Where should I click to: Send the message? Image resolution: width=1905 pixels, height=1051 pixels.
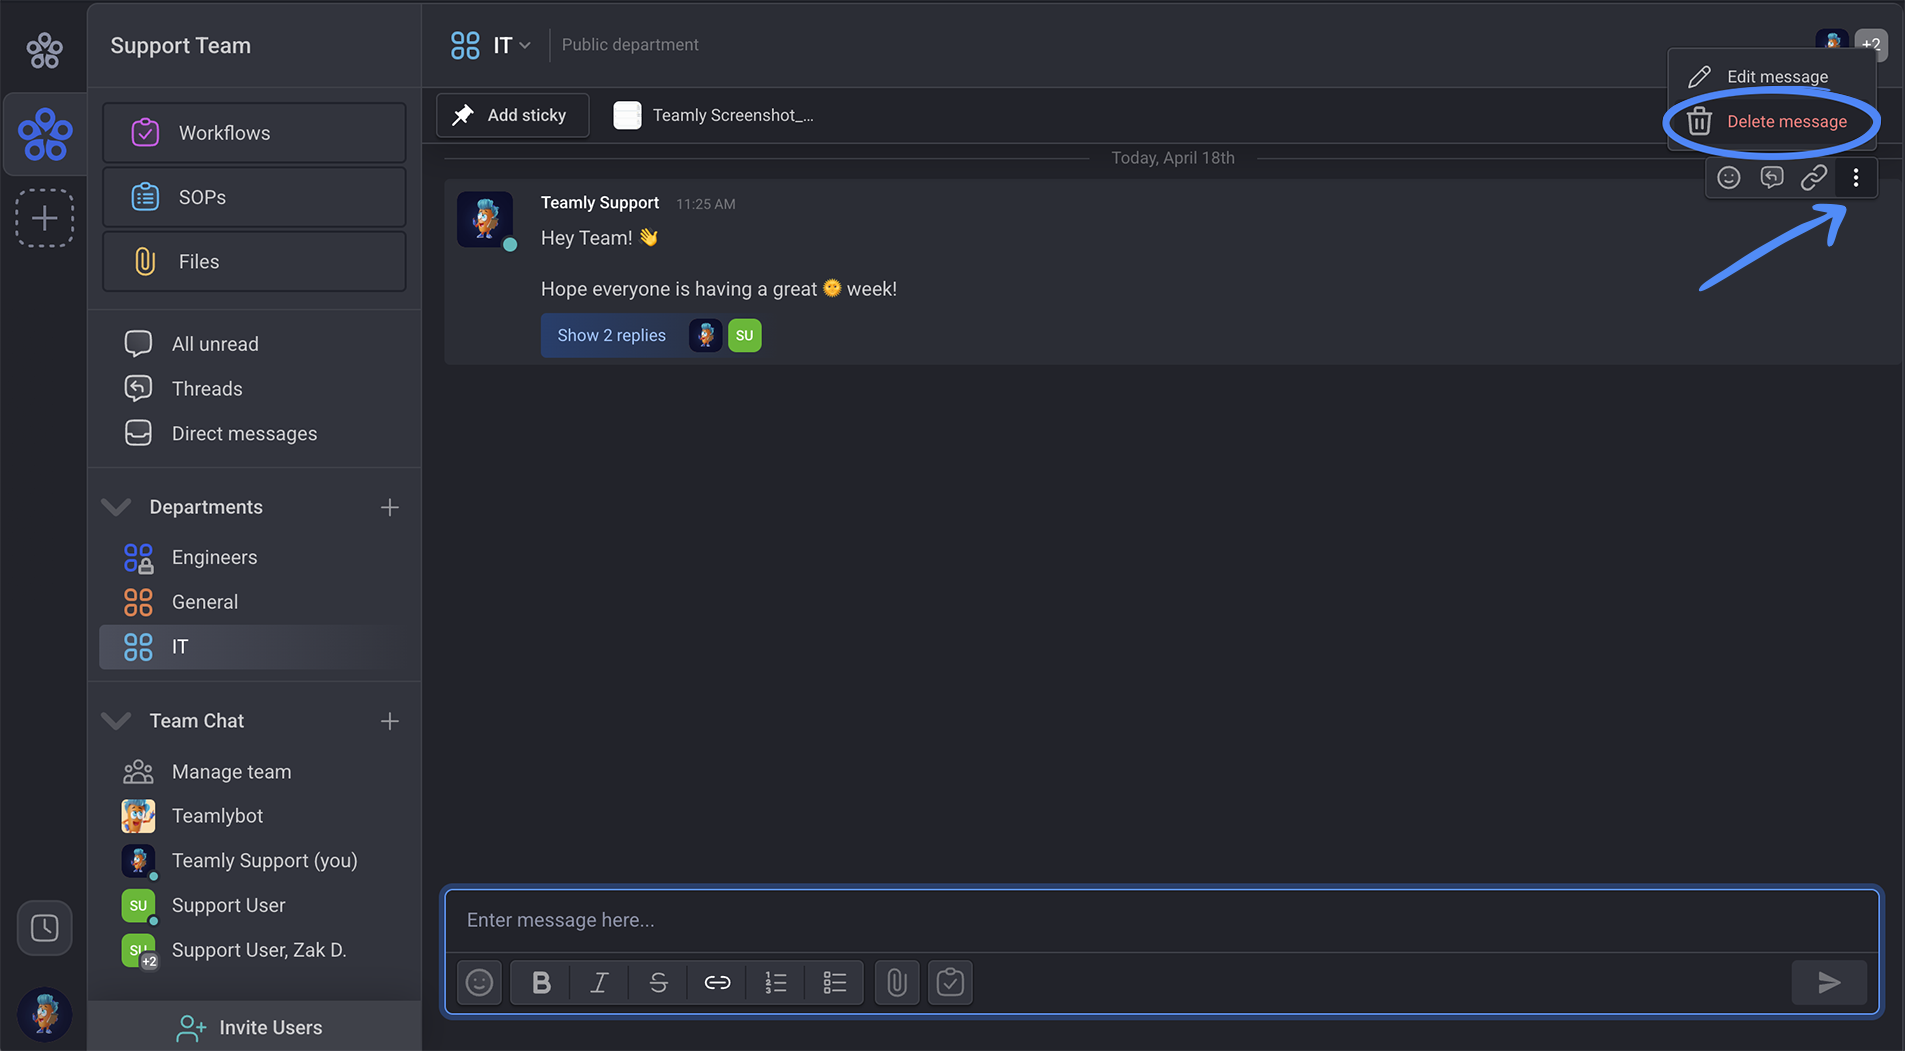1829,982
